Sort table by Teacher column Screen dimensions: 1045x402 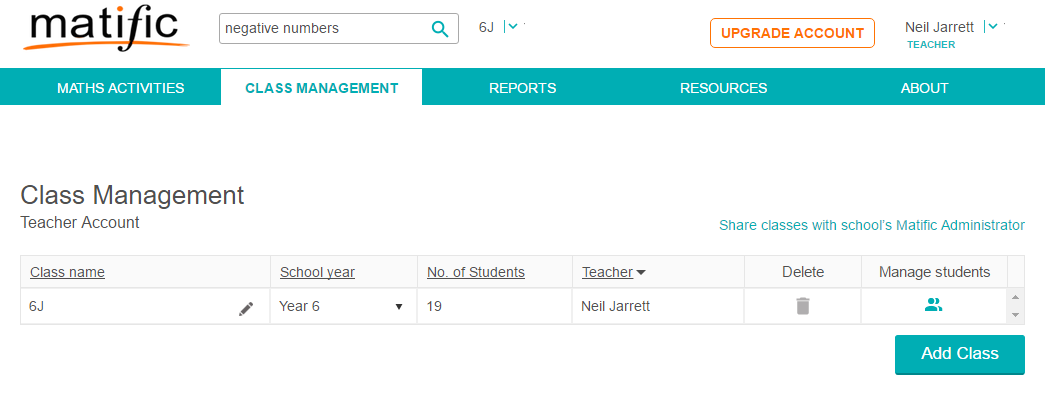click(x=613, y=272)
